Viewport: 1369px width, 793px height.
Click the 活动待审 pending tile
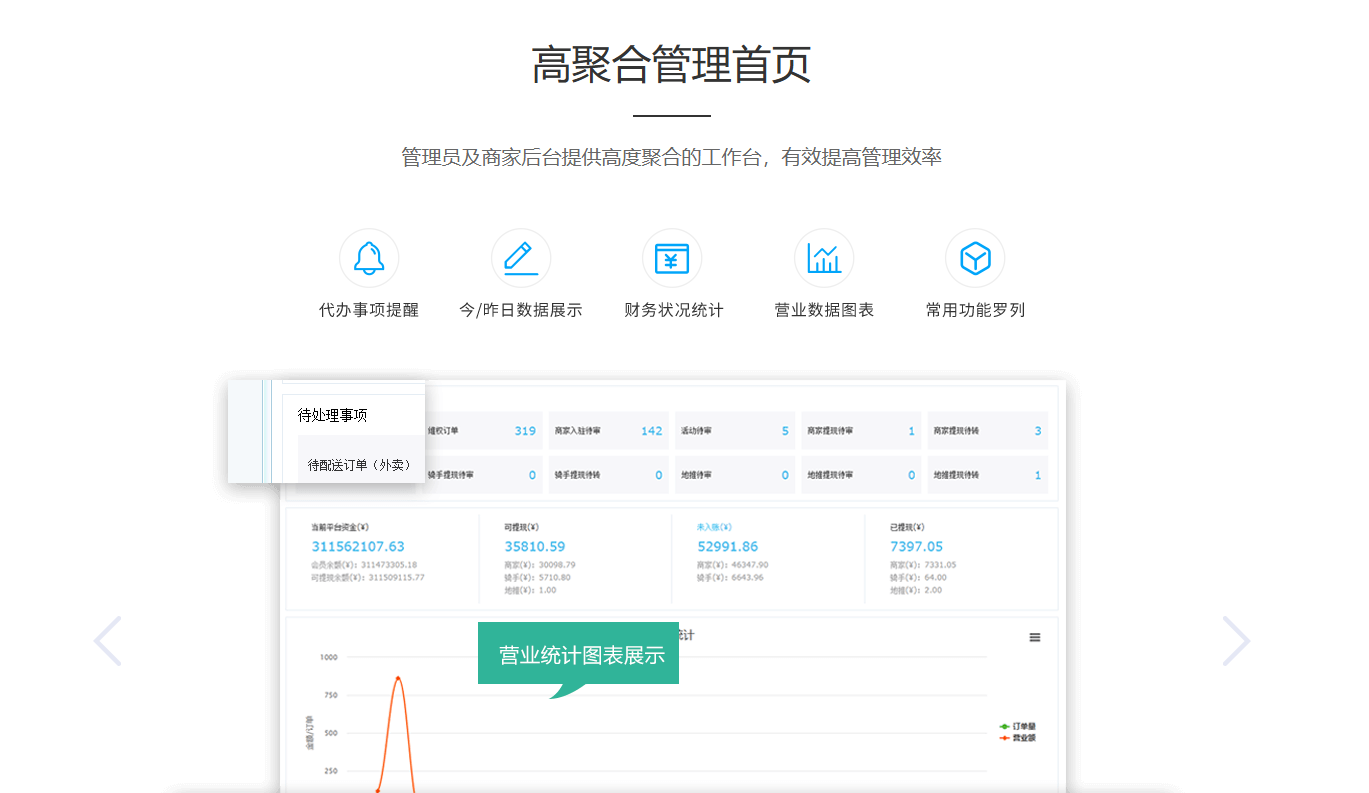coord(735,431)
